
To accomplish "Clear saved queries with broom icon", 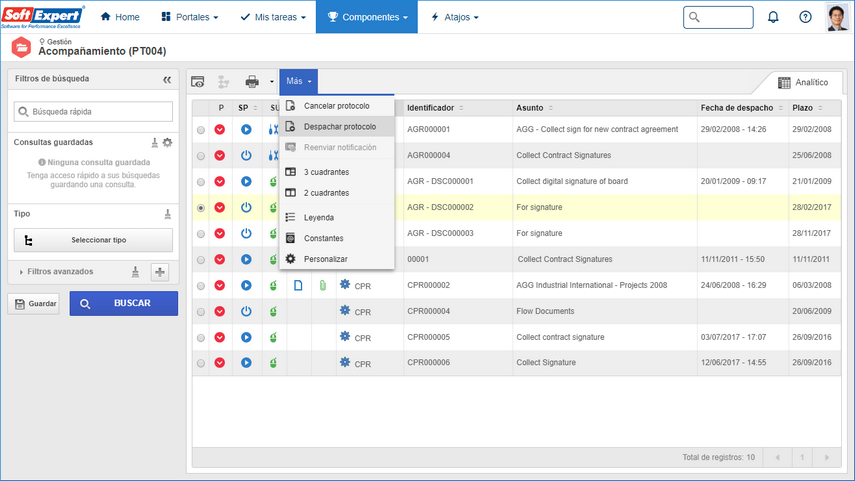I will [x=155, y=142].
